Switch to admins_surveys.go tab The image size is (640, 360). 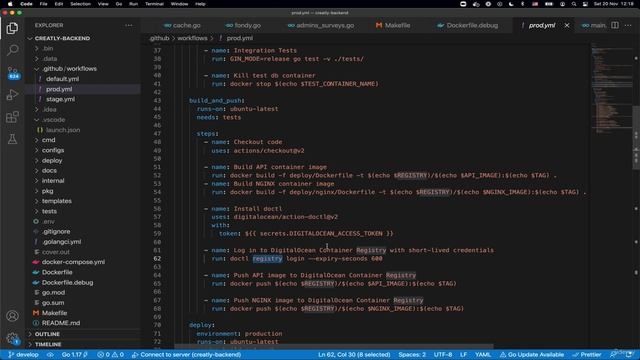pos(321,25)
